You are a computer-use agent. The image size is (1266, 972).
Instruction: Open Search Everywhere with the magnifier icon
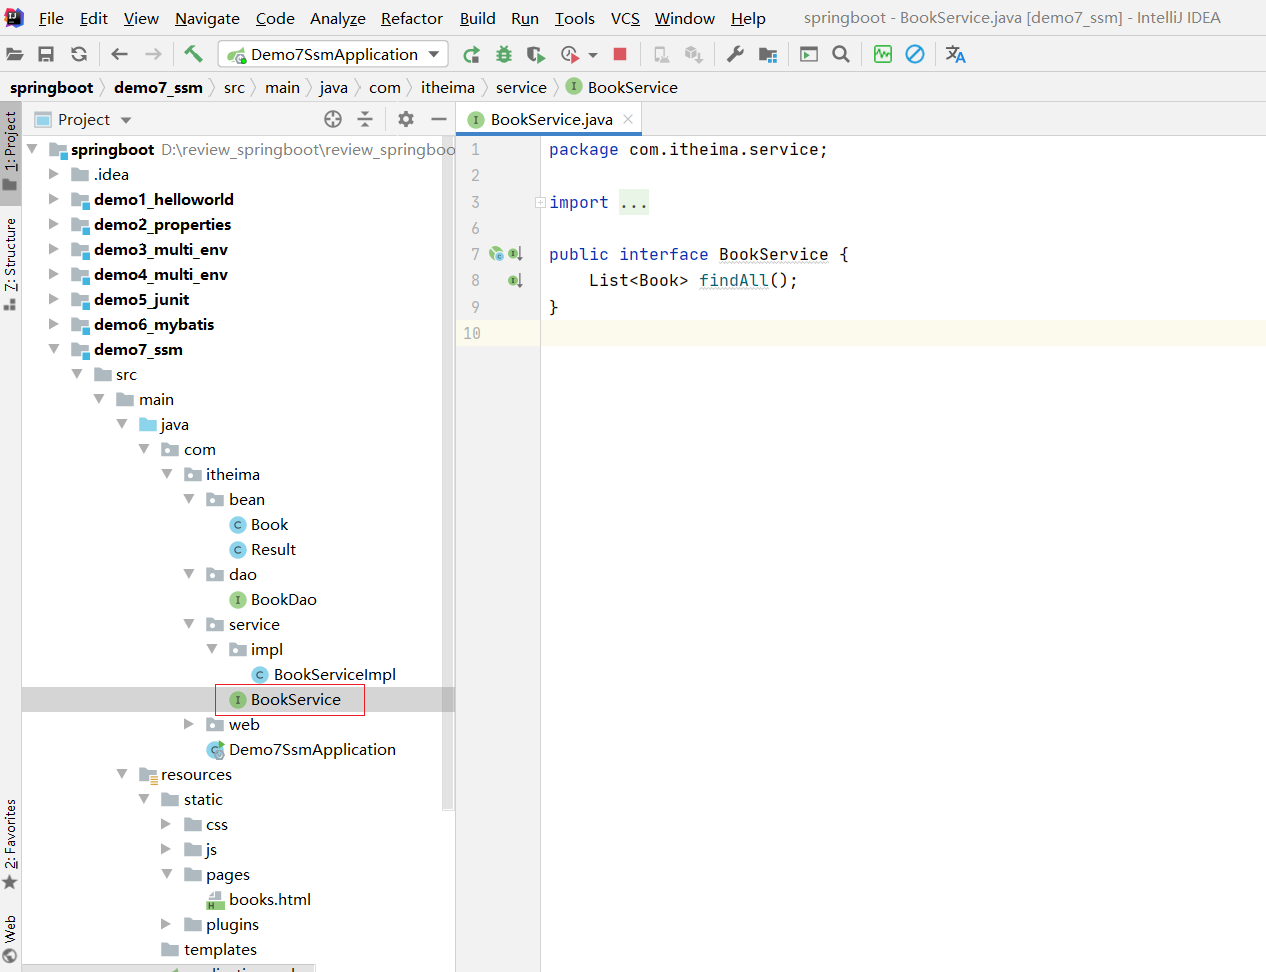[841, 54]
